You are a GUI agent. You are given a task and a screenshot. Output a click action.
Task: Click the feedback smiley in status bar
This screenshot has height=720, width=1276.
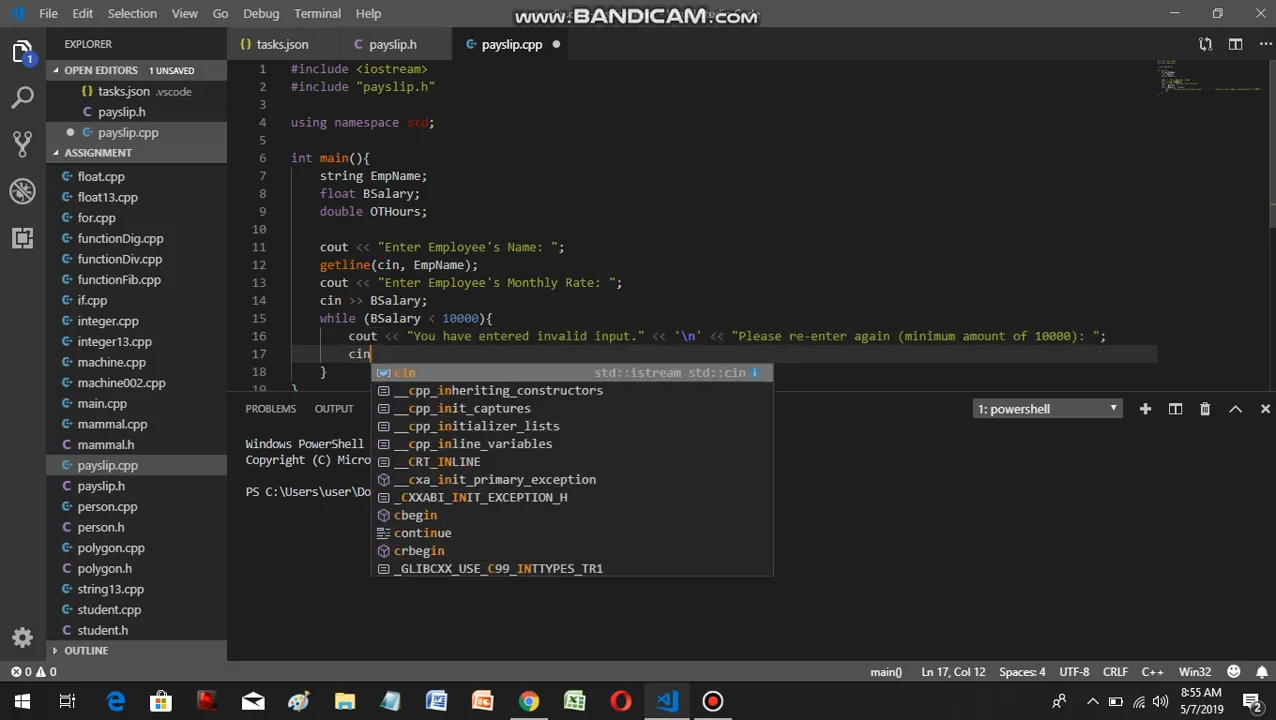tap(1234, 672)
